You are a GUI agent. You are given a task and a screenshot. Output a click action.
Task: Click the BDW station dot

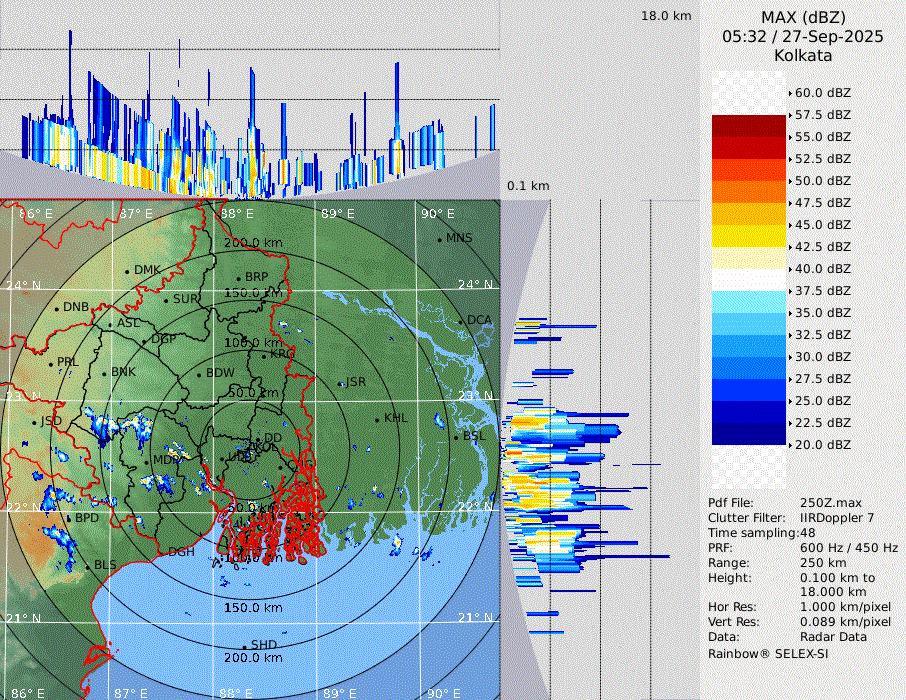[x=199, y=374]
